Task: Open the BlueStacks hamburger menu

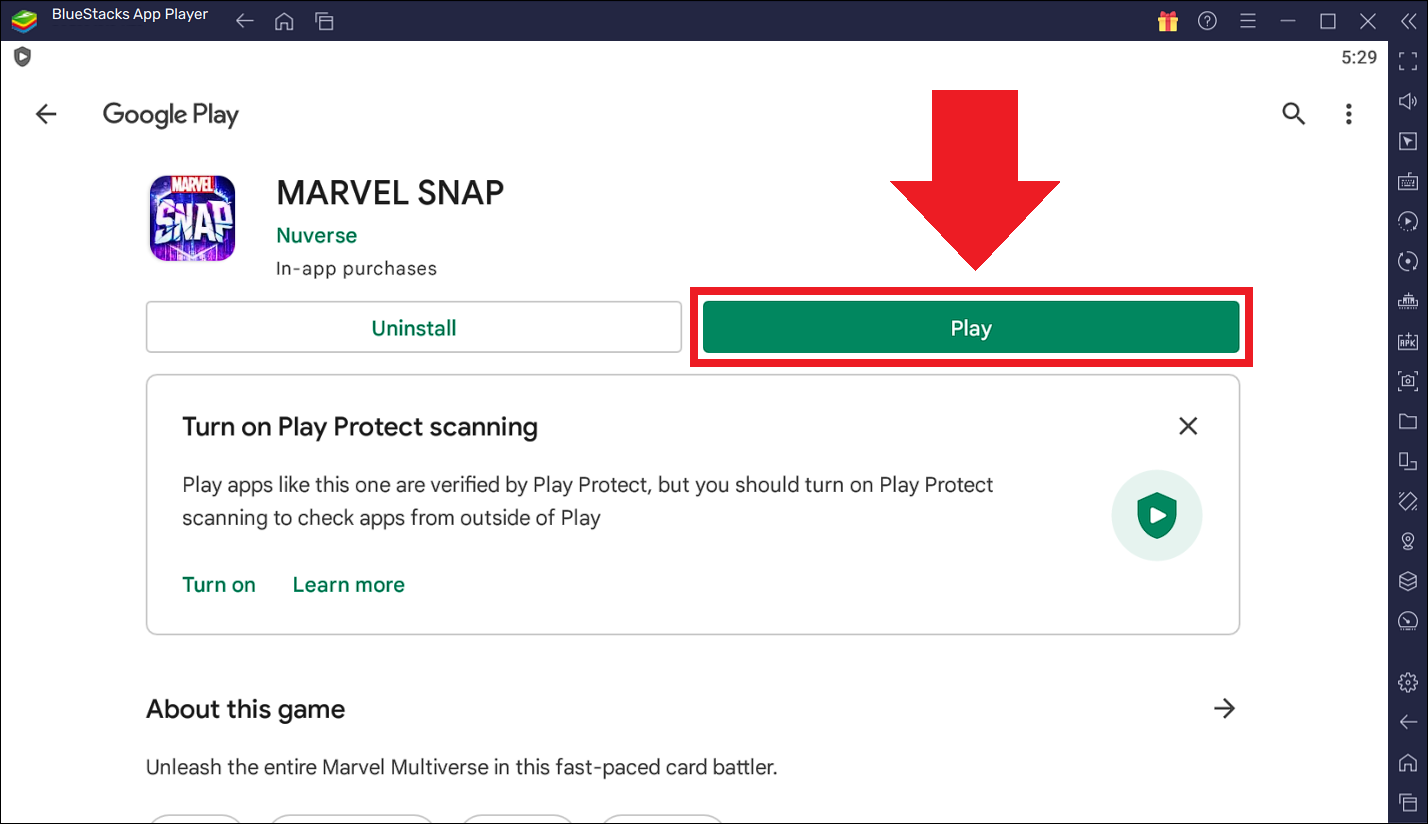Action: (x=1248, y=20)
